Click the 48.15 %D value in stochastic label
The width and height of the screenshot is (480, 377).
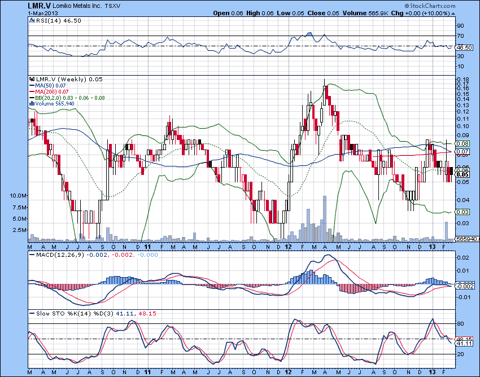pos(147,314)
